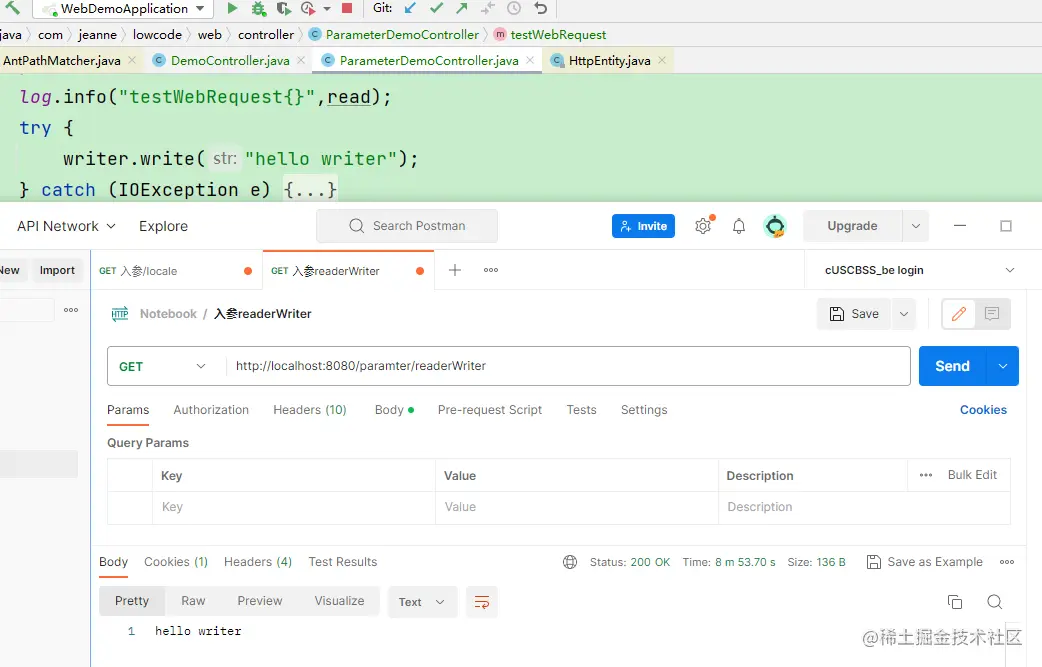The width and height of the screenshot is (1042, 667).
Task: Open Explore in Postman header
Action: (163, 226)
